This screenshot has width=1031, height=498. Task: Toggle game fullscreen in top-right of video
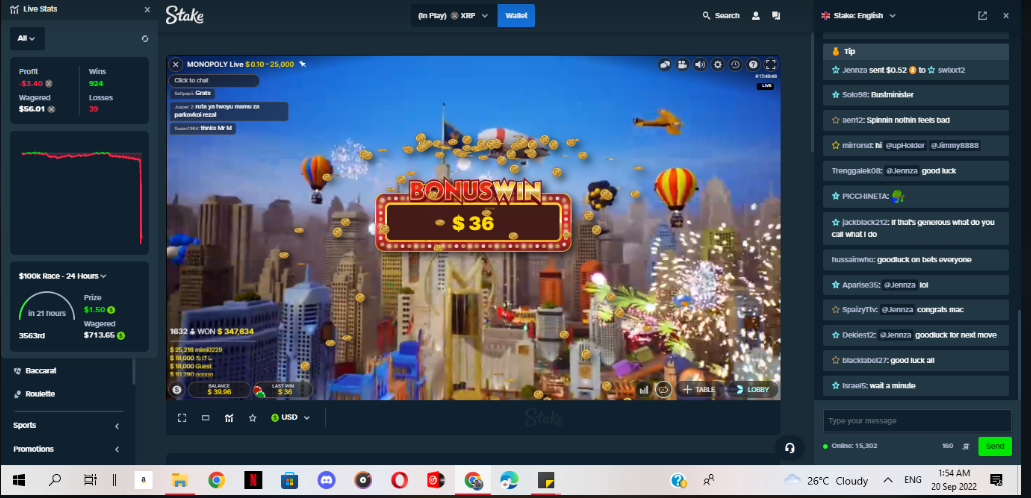(x=771, y=64)
